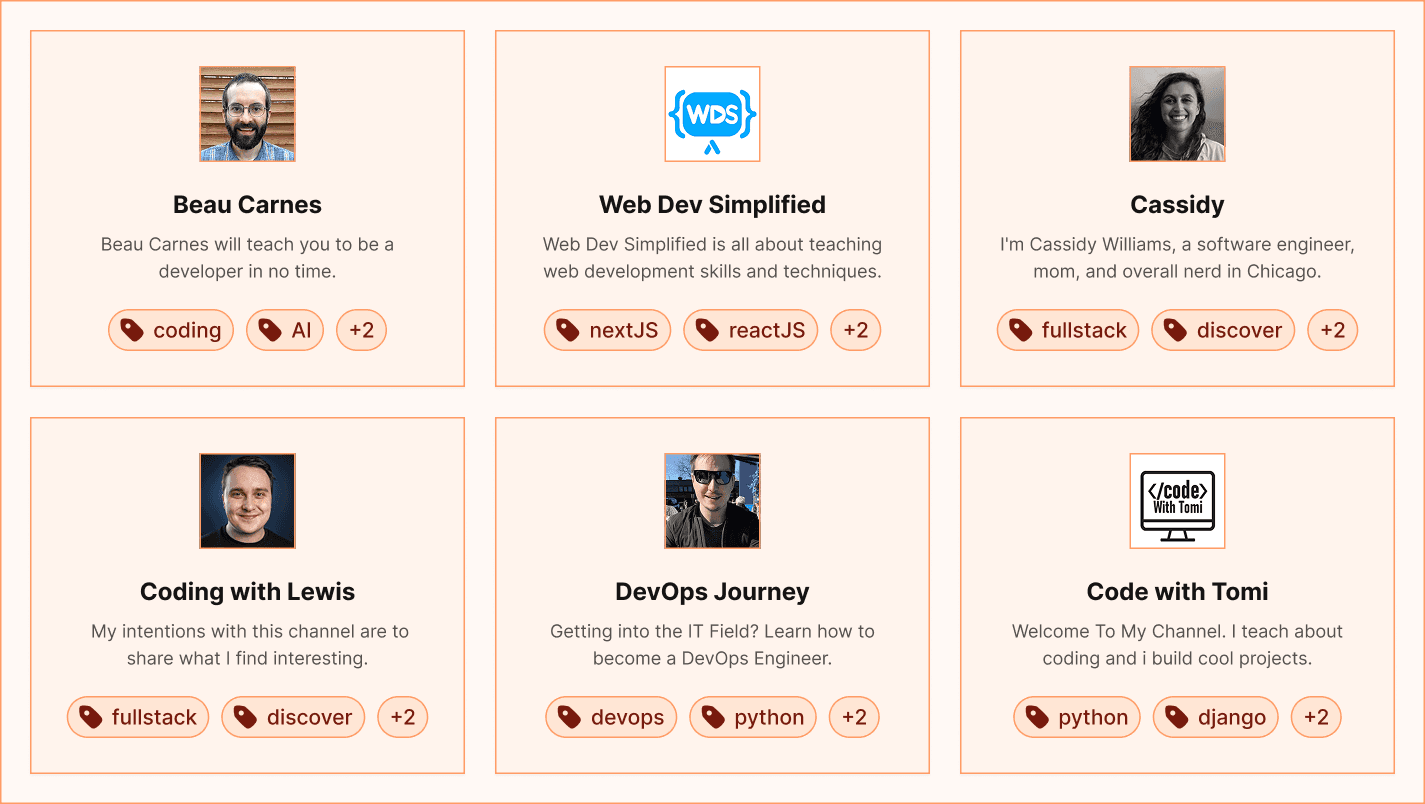
Task: Click the fullstack tag icon in Cassidy's card
Action: pyautogui.click(x=1021, y=330)
